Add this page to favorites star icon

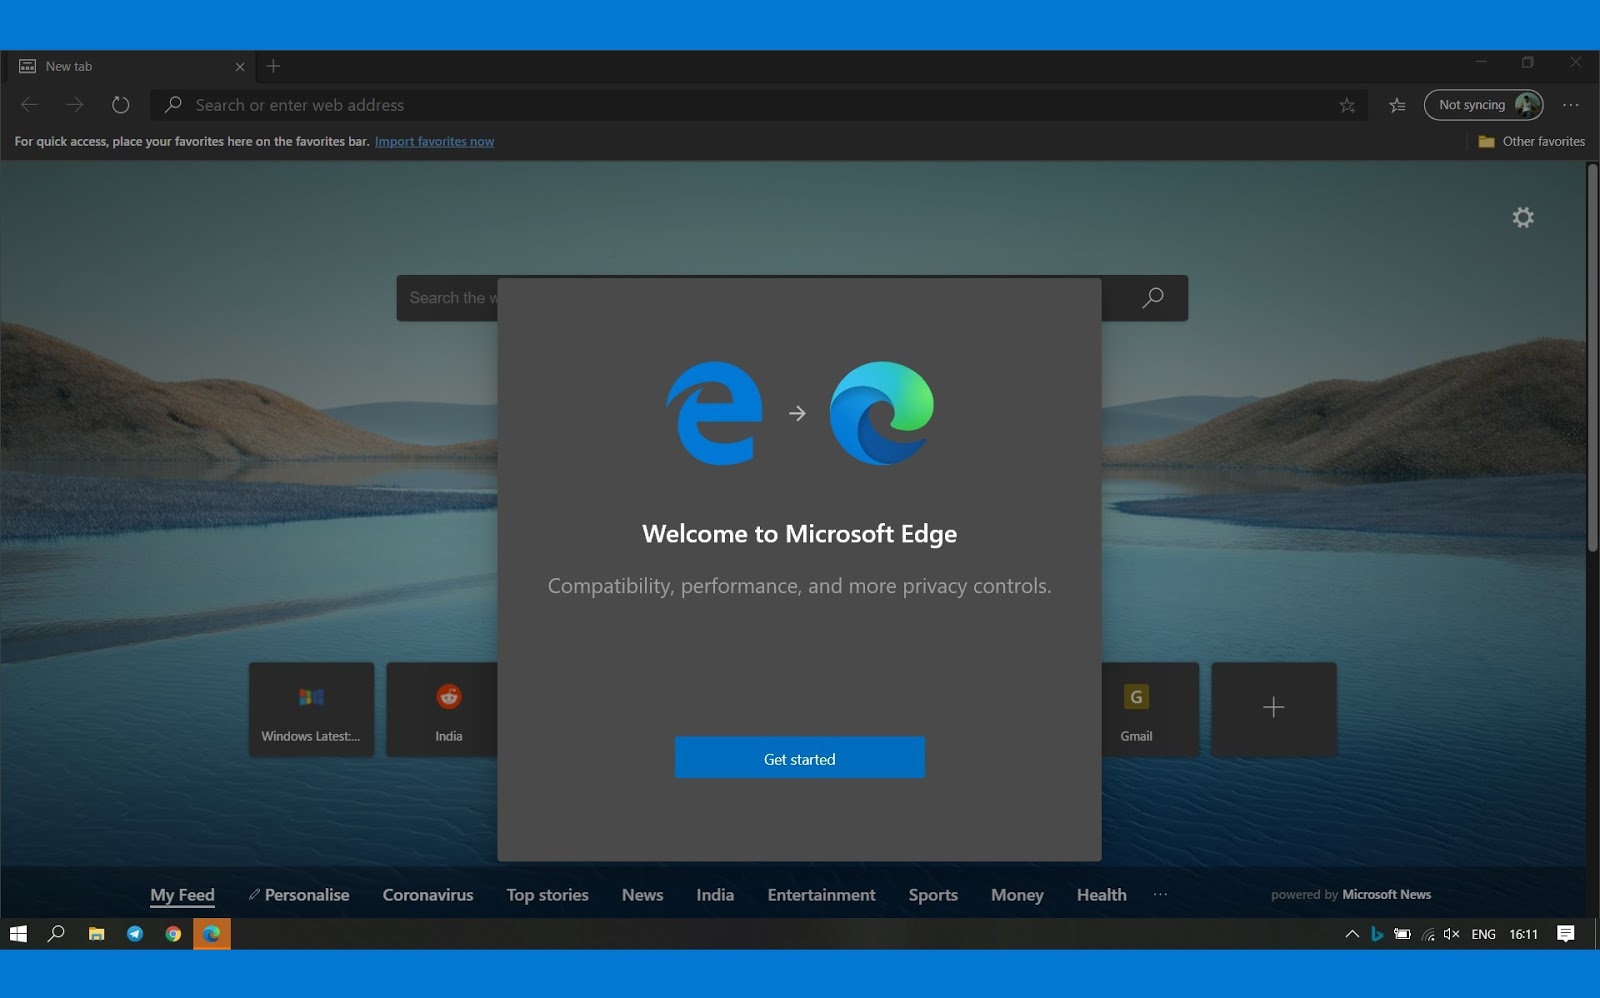(1347, 105)
